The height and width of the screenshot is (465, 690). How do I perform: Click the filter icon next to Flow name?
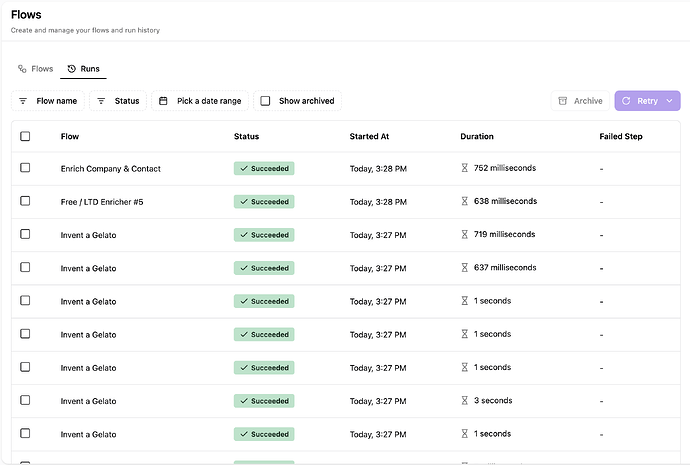(x=23, y=101)
